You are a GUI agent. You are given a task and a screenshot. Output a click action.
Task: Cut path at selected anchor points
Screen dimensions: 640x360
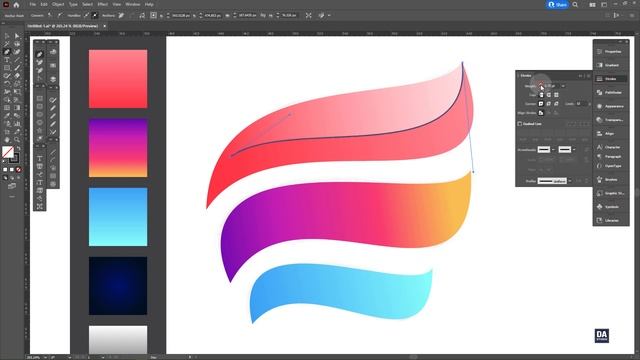[142, 15]
